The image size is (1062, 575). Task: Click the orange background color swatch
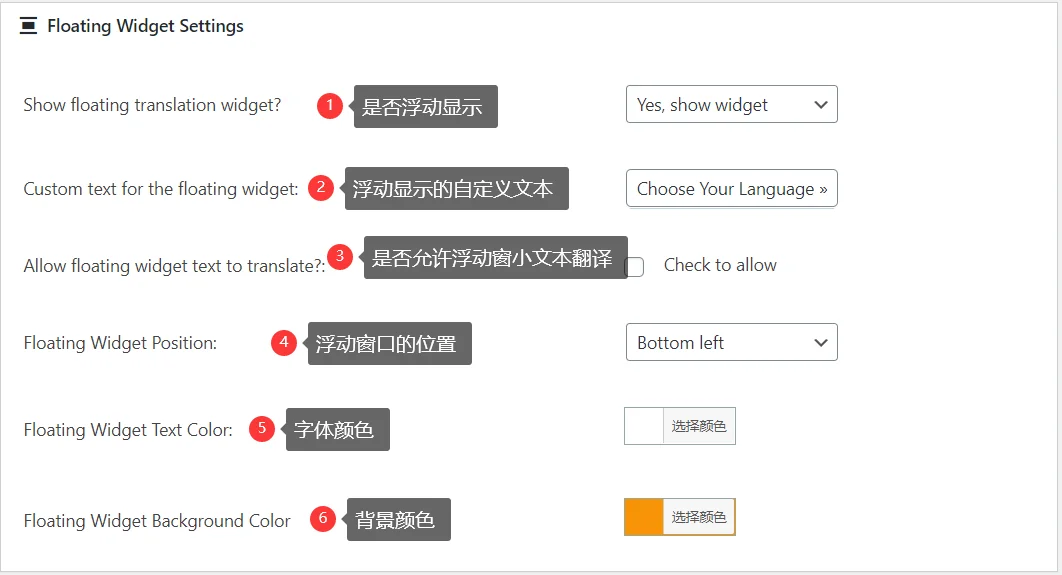tap(644, 517)
